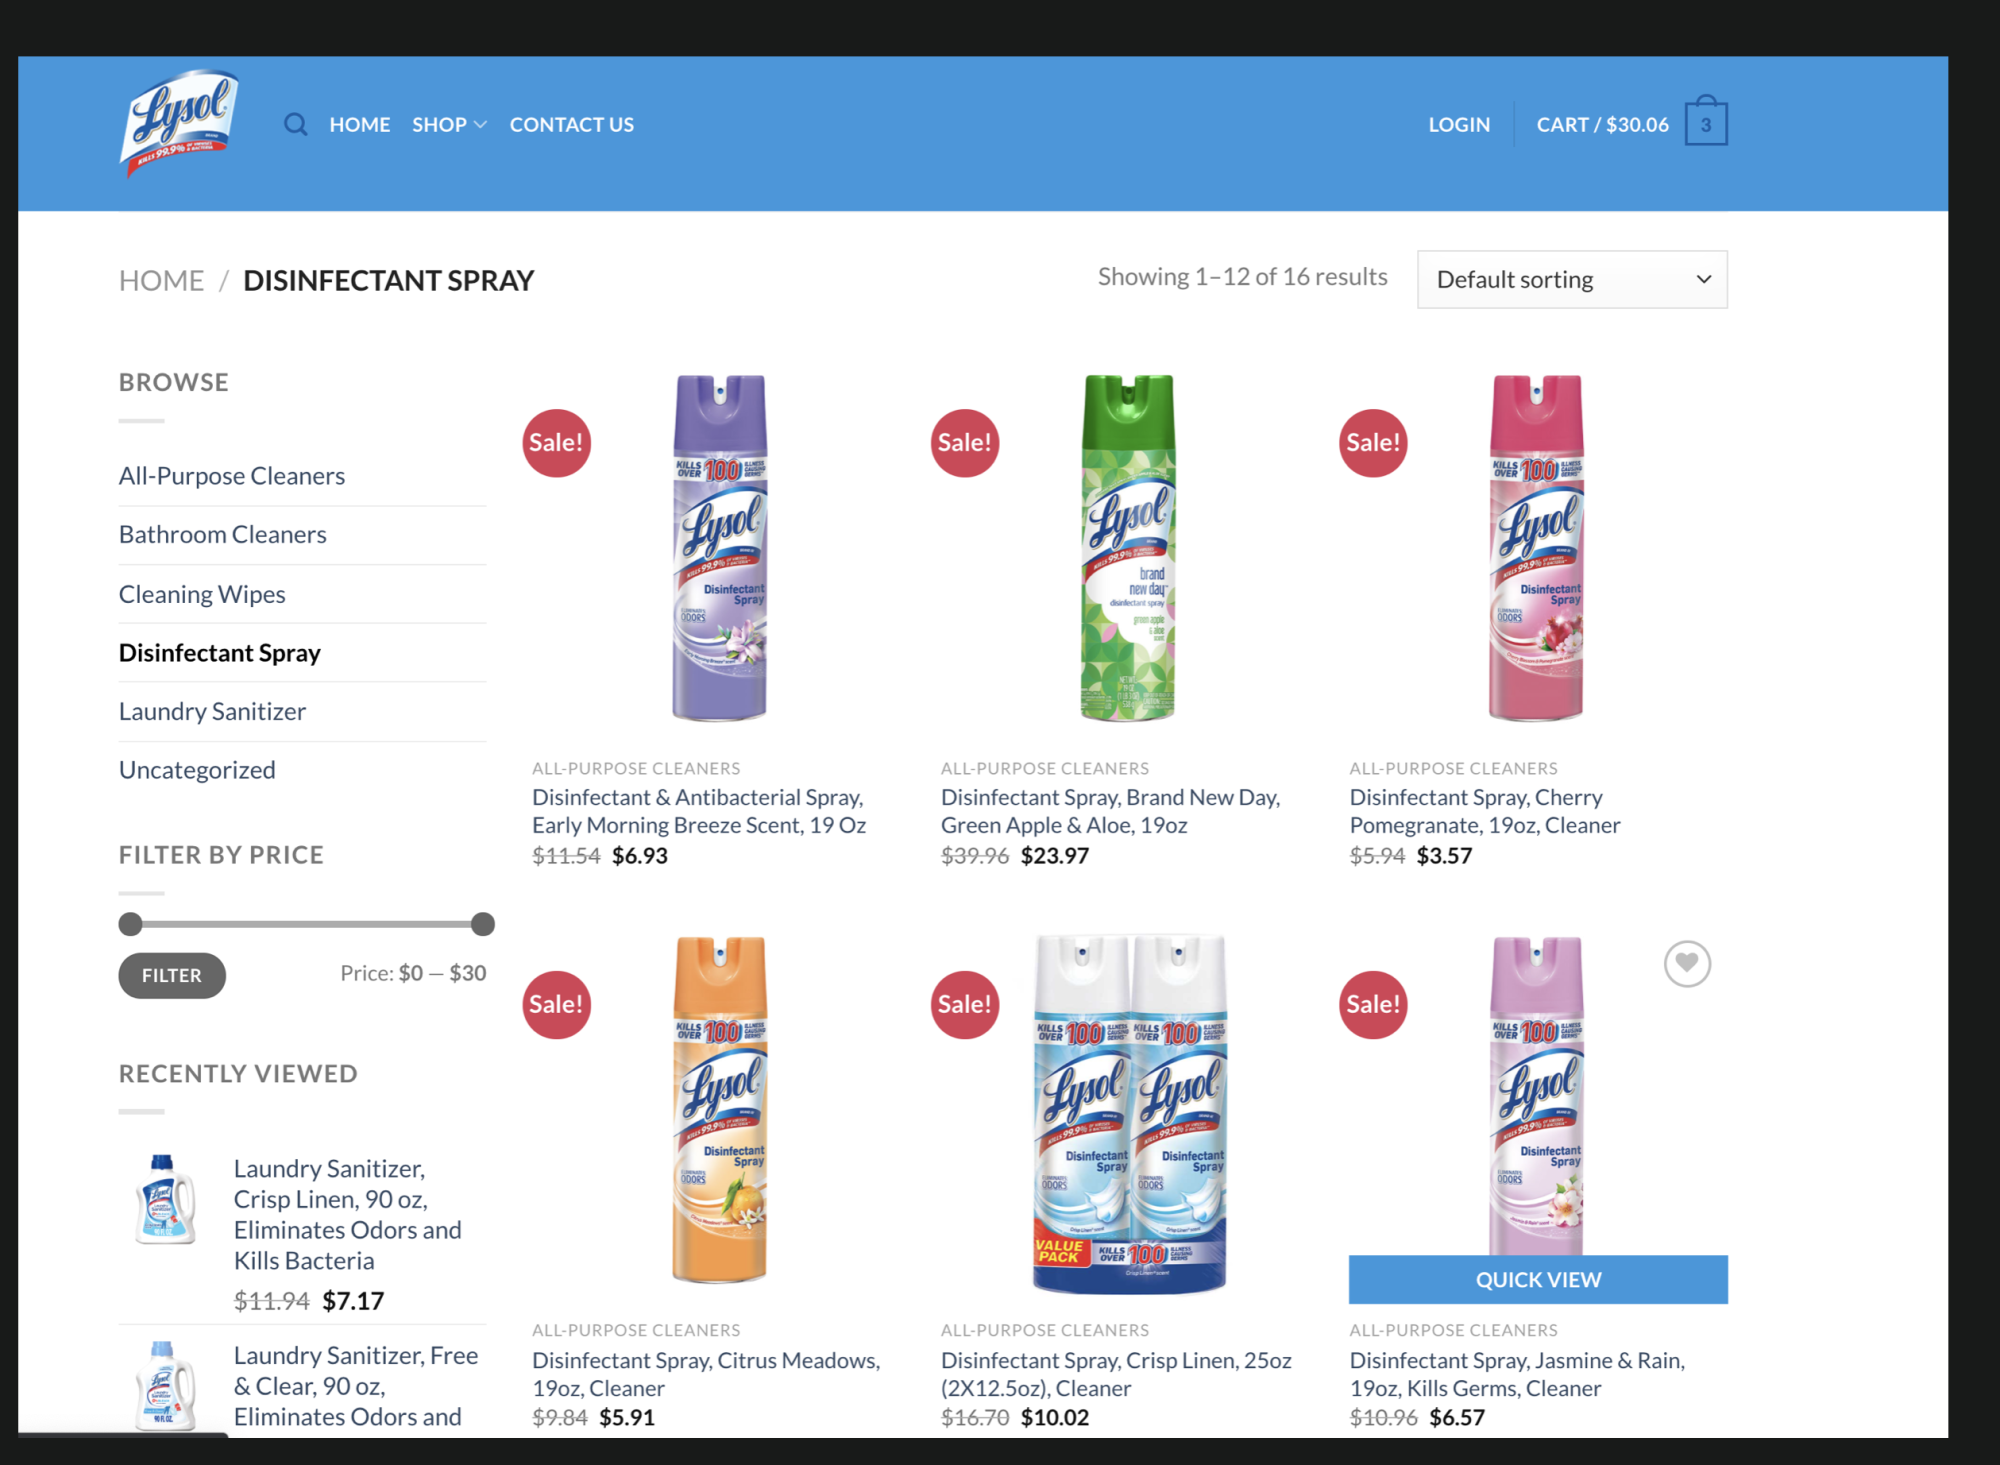This screenshot has height=1465, width=2000.
Task: Go to HOME in the navigation bar
Action: click(360, 125)
